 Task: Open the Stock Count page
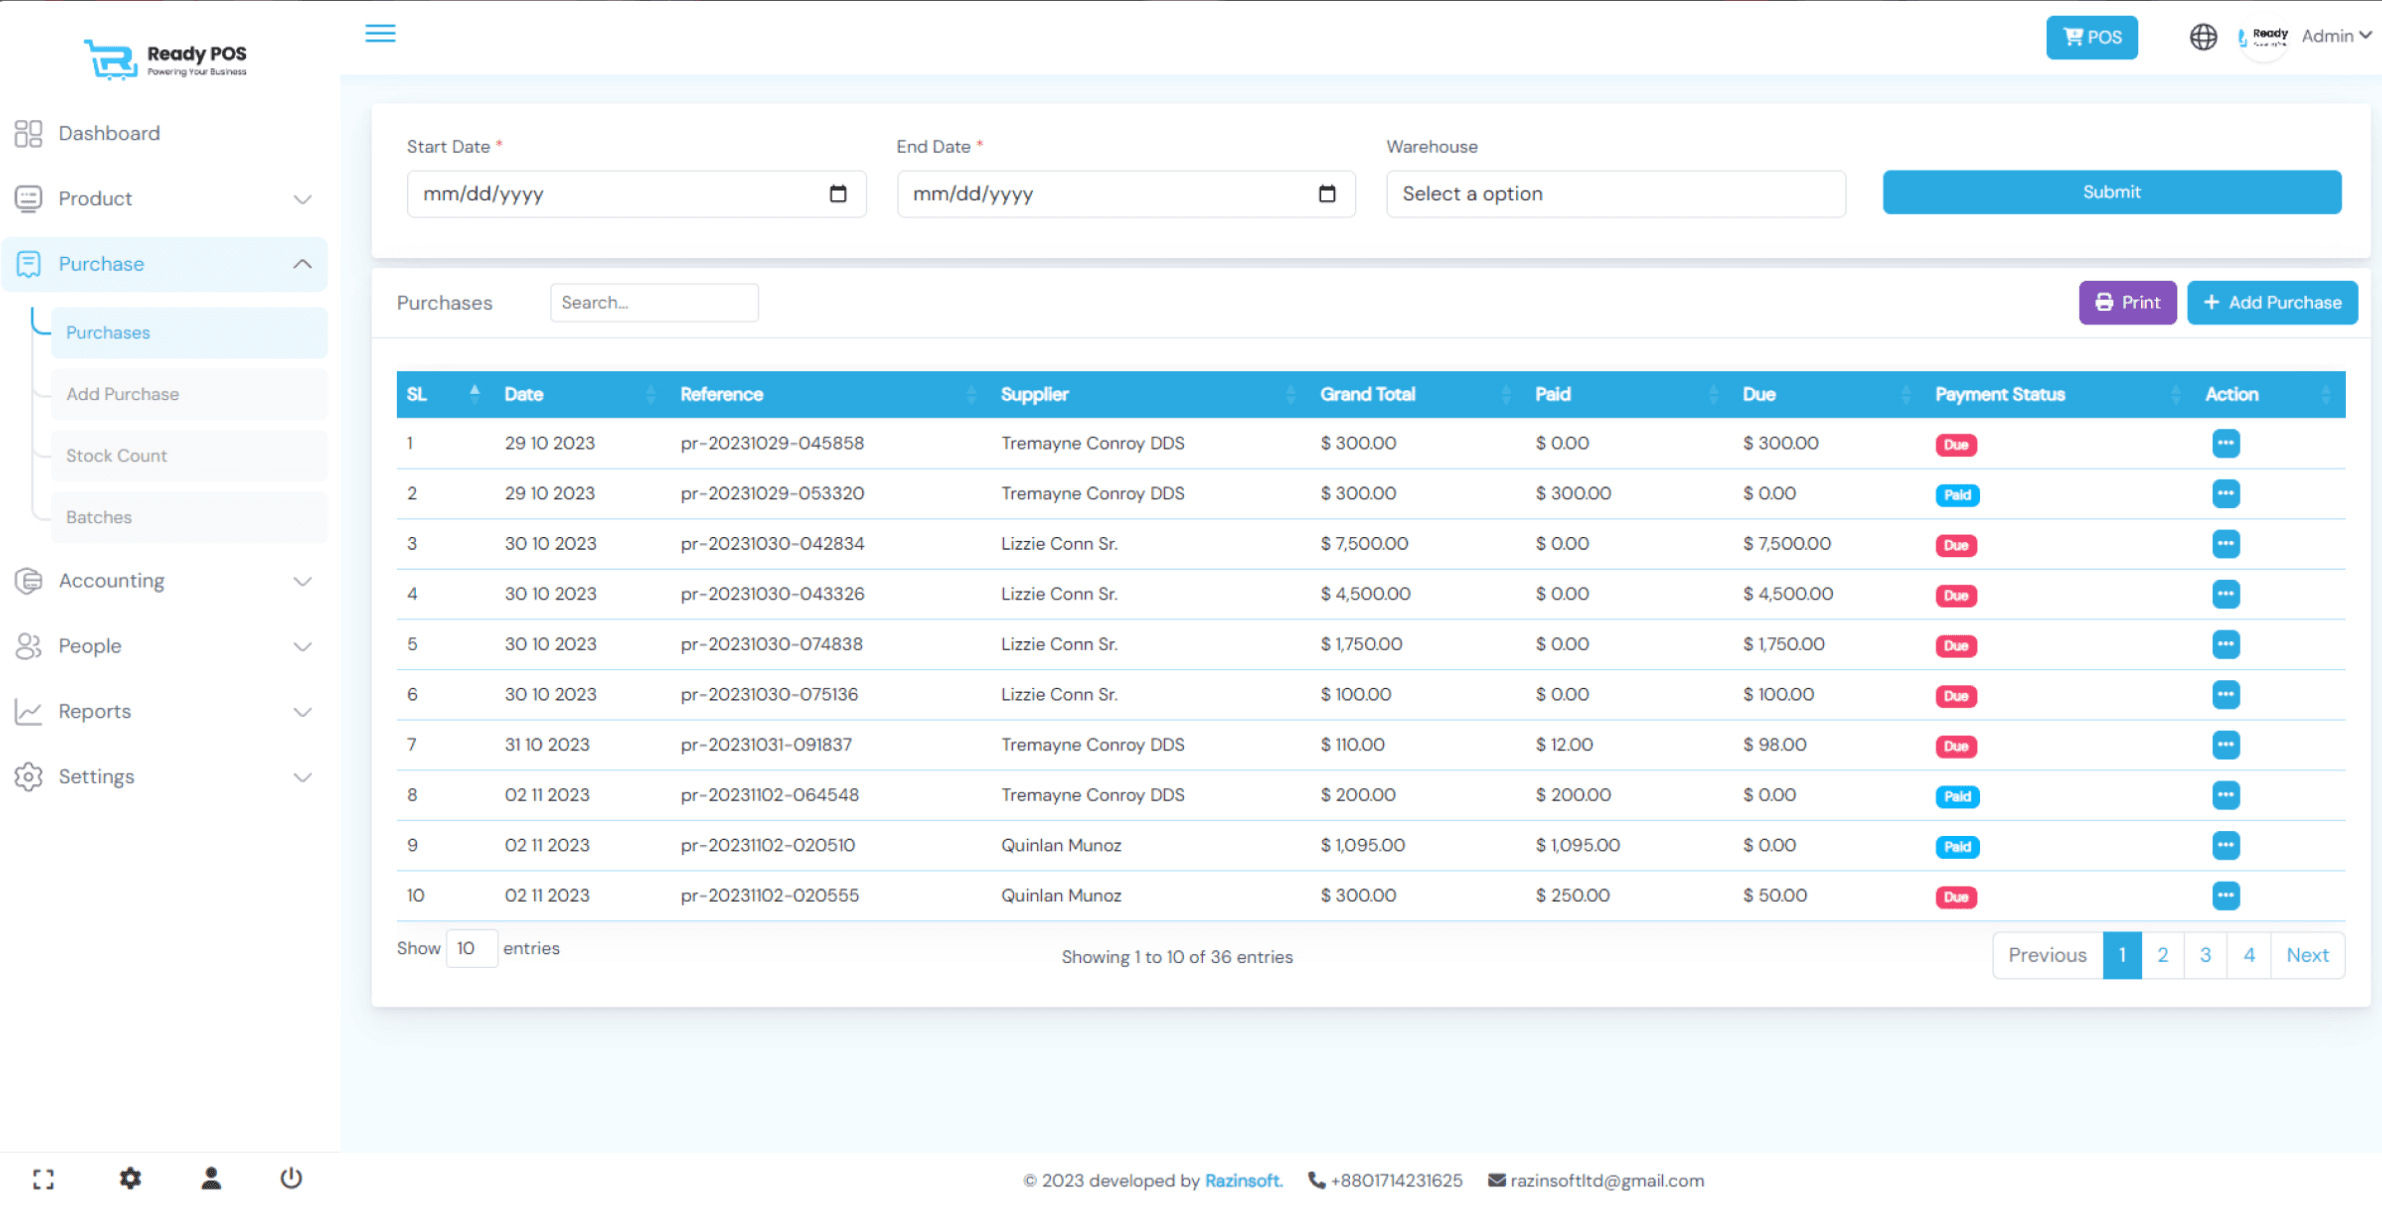pos(116,455)
